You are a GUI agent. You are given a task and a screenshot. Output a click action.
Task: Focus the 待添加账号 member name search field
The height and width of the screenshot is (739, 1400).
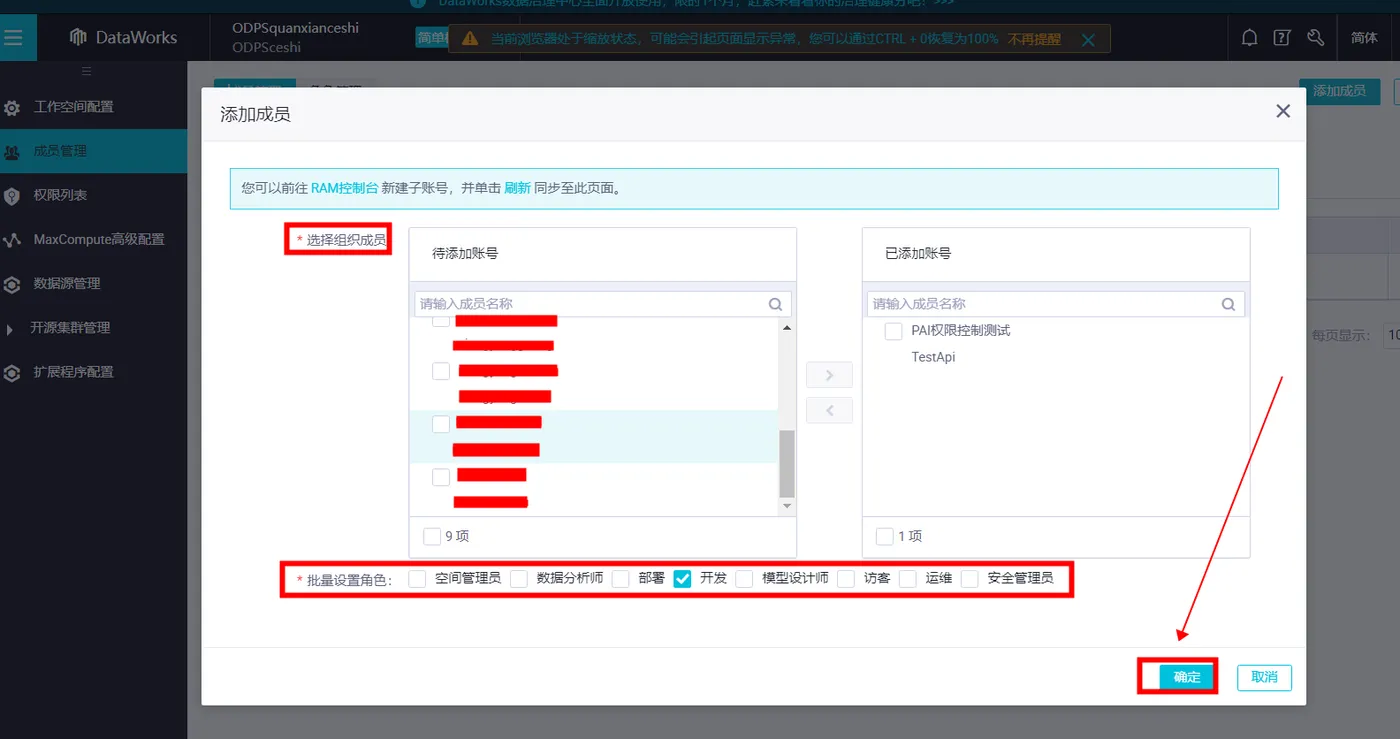pyautogui.click(x=603, y=304)
